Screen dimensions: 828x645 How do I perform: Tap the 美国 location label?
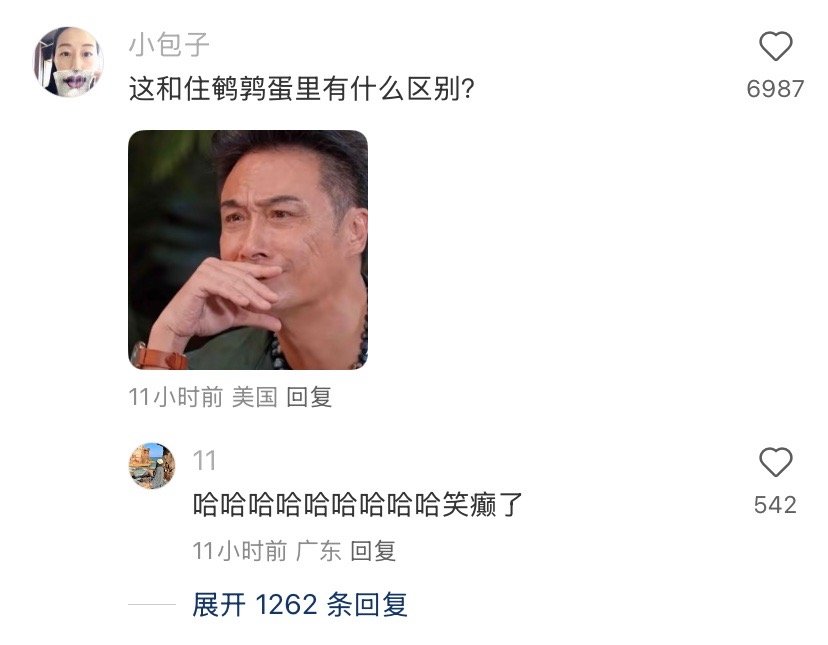coord(255,397)
